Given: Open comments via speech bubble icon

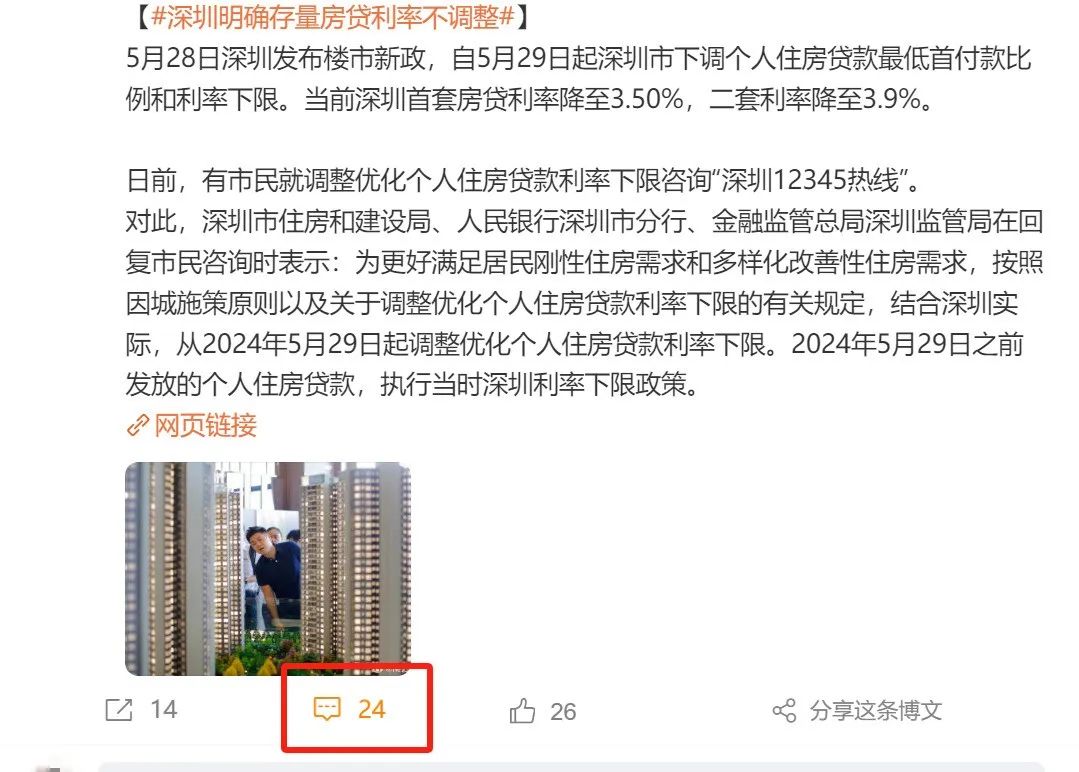Looking at the screenshot, I should [x=327, y=708].
